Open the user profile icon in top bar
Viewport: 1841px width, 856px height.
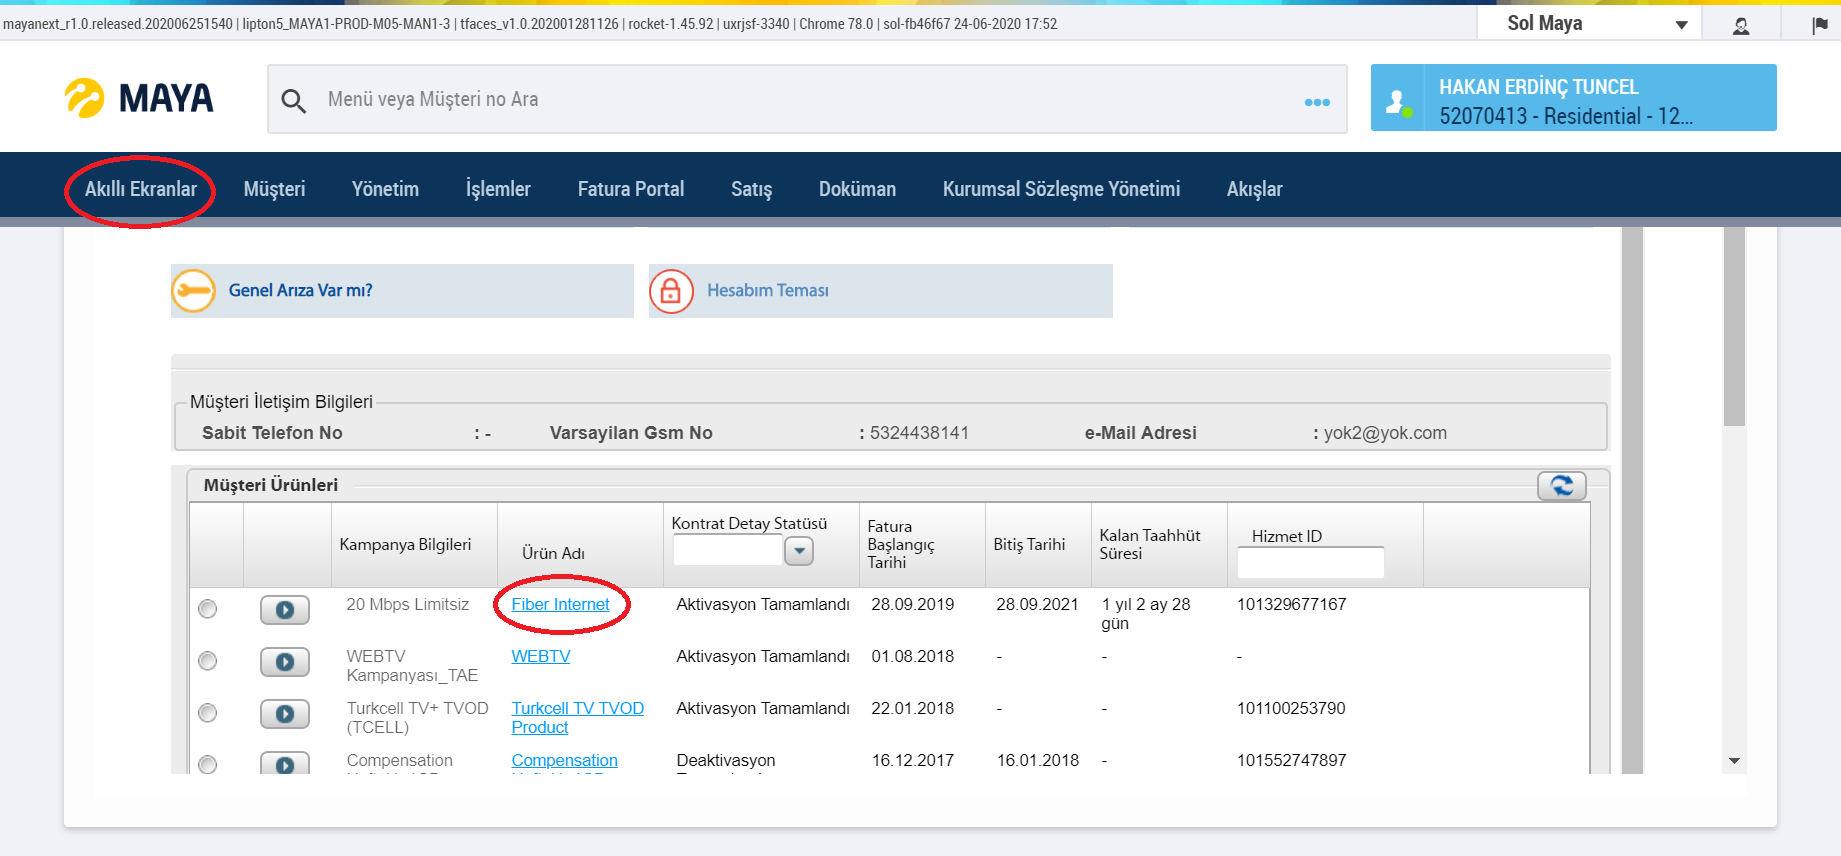[x=1741, y=25]
